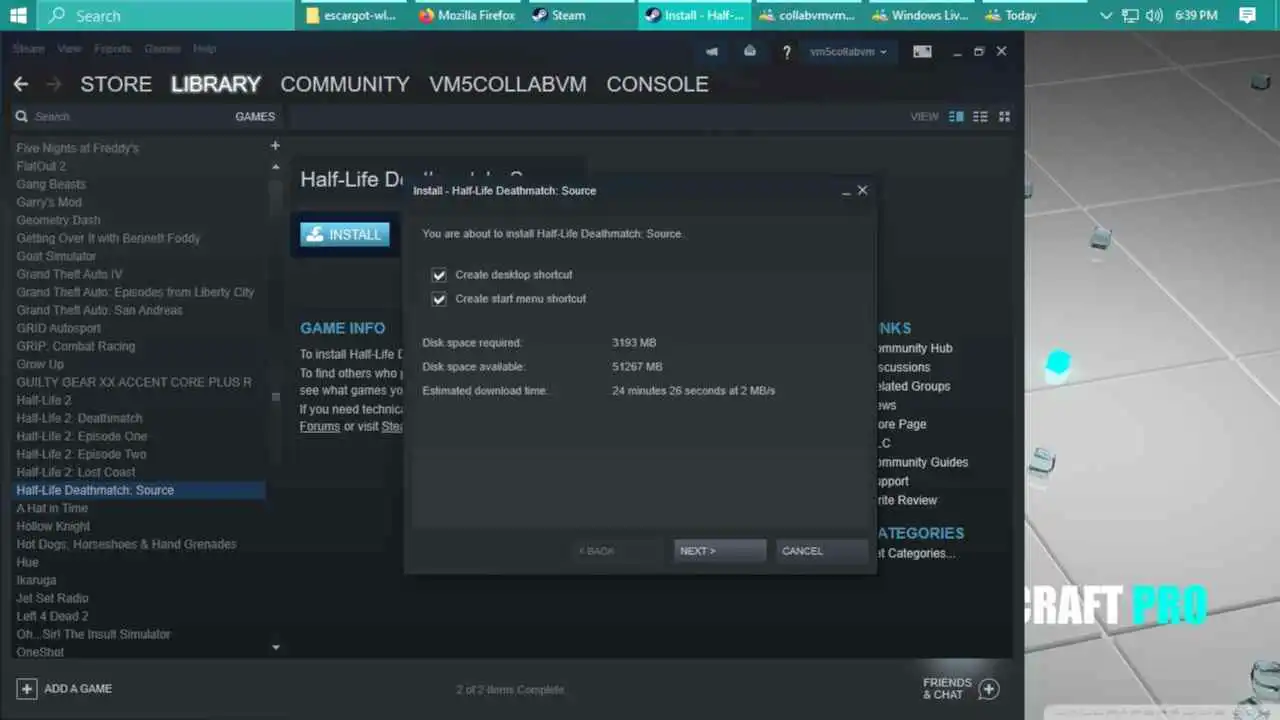
Task: Go to the COMMUNITY tab
Action: [345, 85]
